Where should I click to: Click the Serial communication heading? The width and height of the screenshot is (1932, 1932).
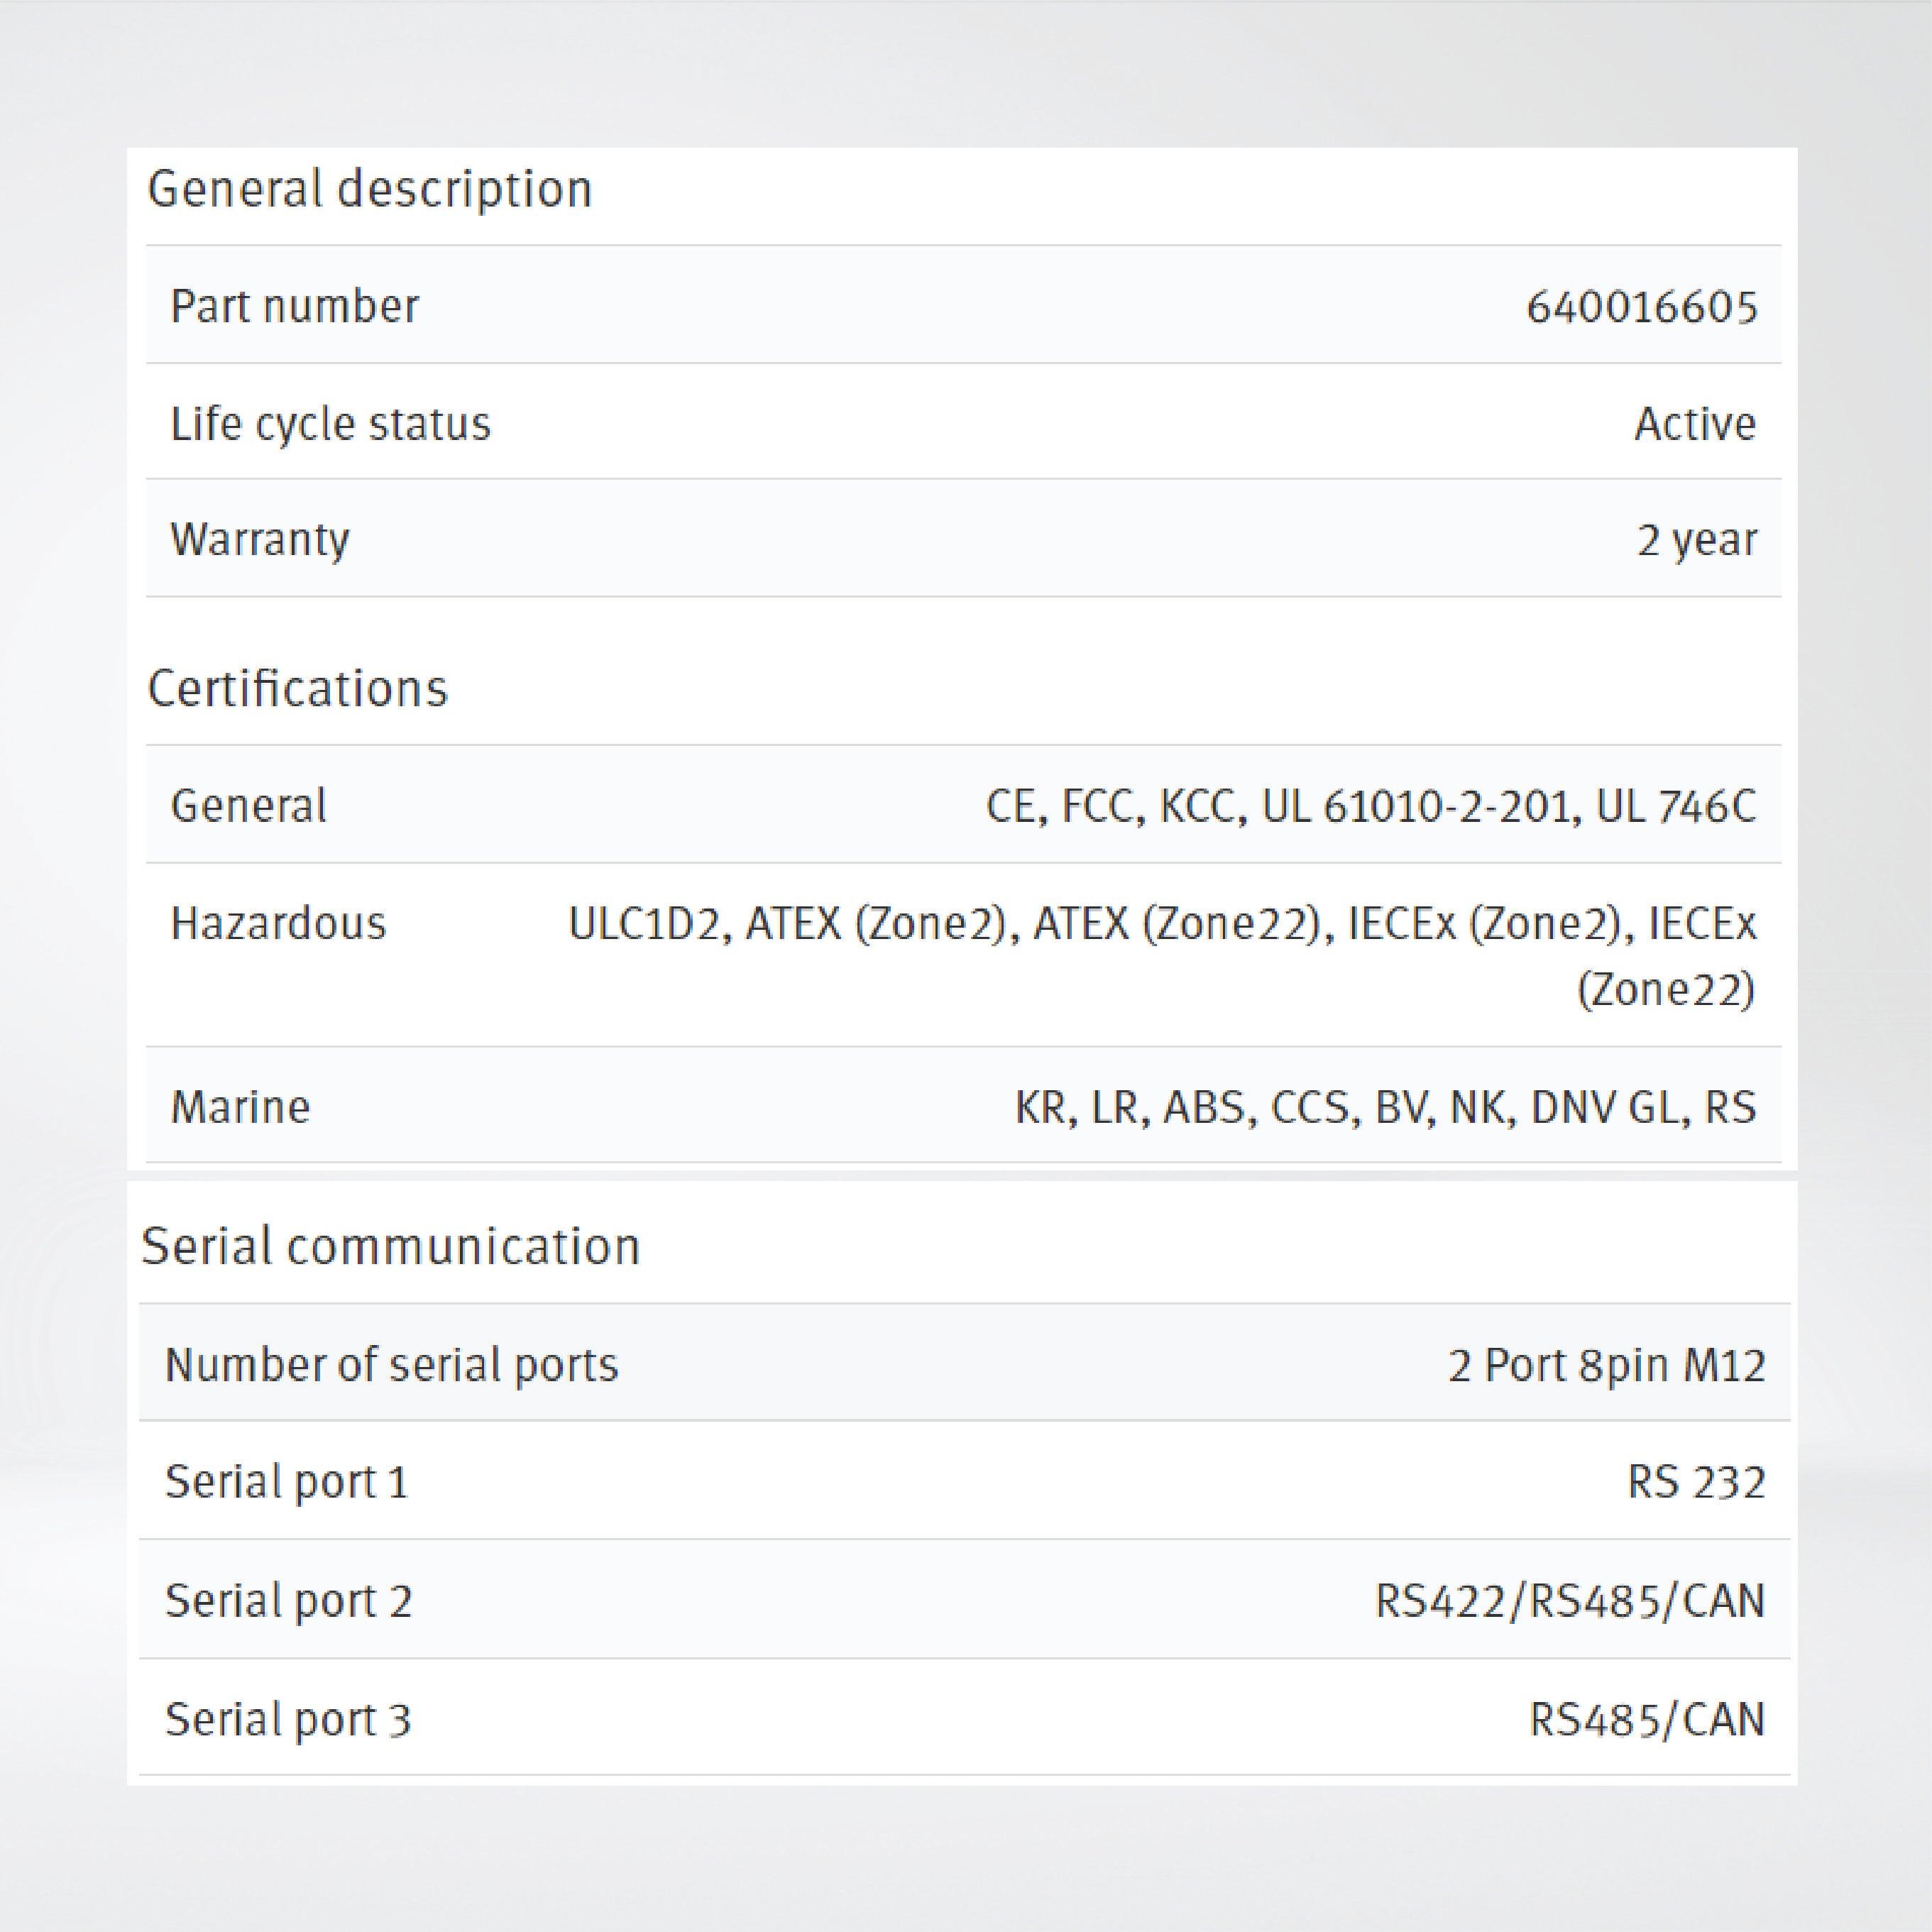pos(390,1246)
